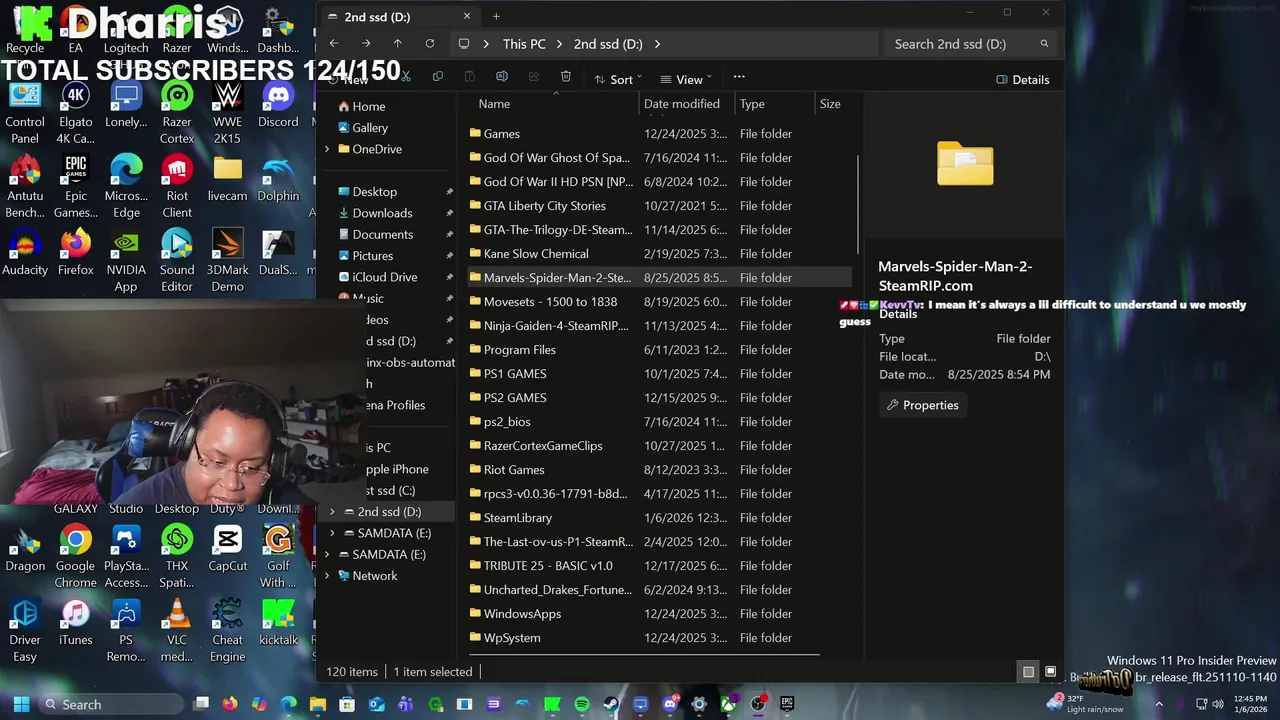Select the Cheat Engine desktop icon
1280x720 pixels.
(228, 630)
